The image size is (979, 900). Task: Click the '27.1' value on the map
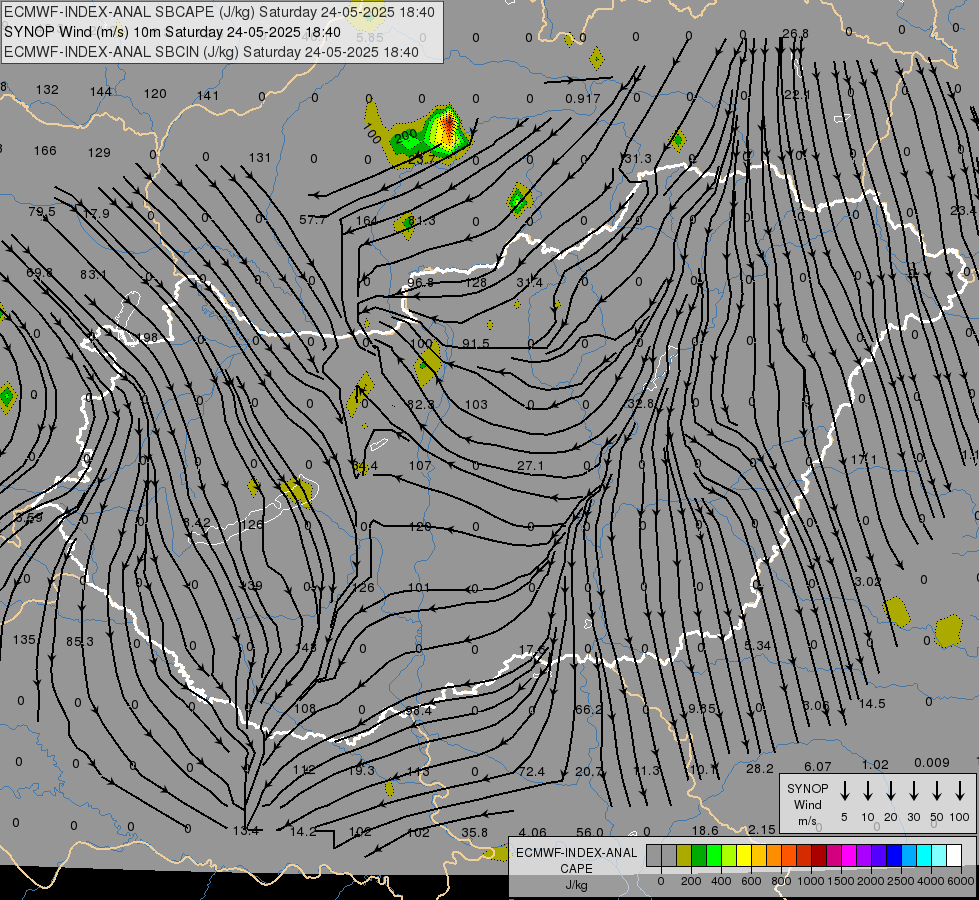point(530,466)
